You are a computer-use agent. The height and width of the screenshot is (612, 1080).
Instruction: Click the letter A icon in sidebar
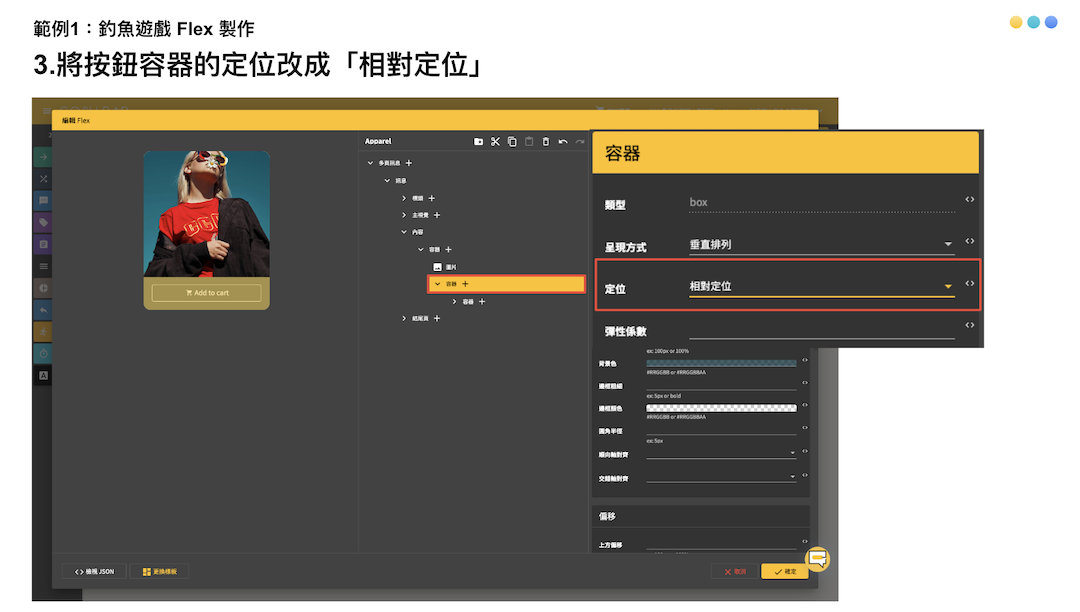click(43, 376)
